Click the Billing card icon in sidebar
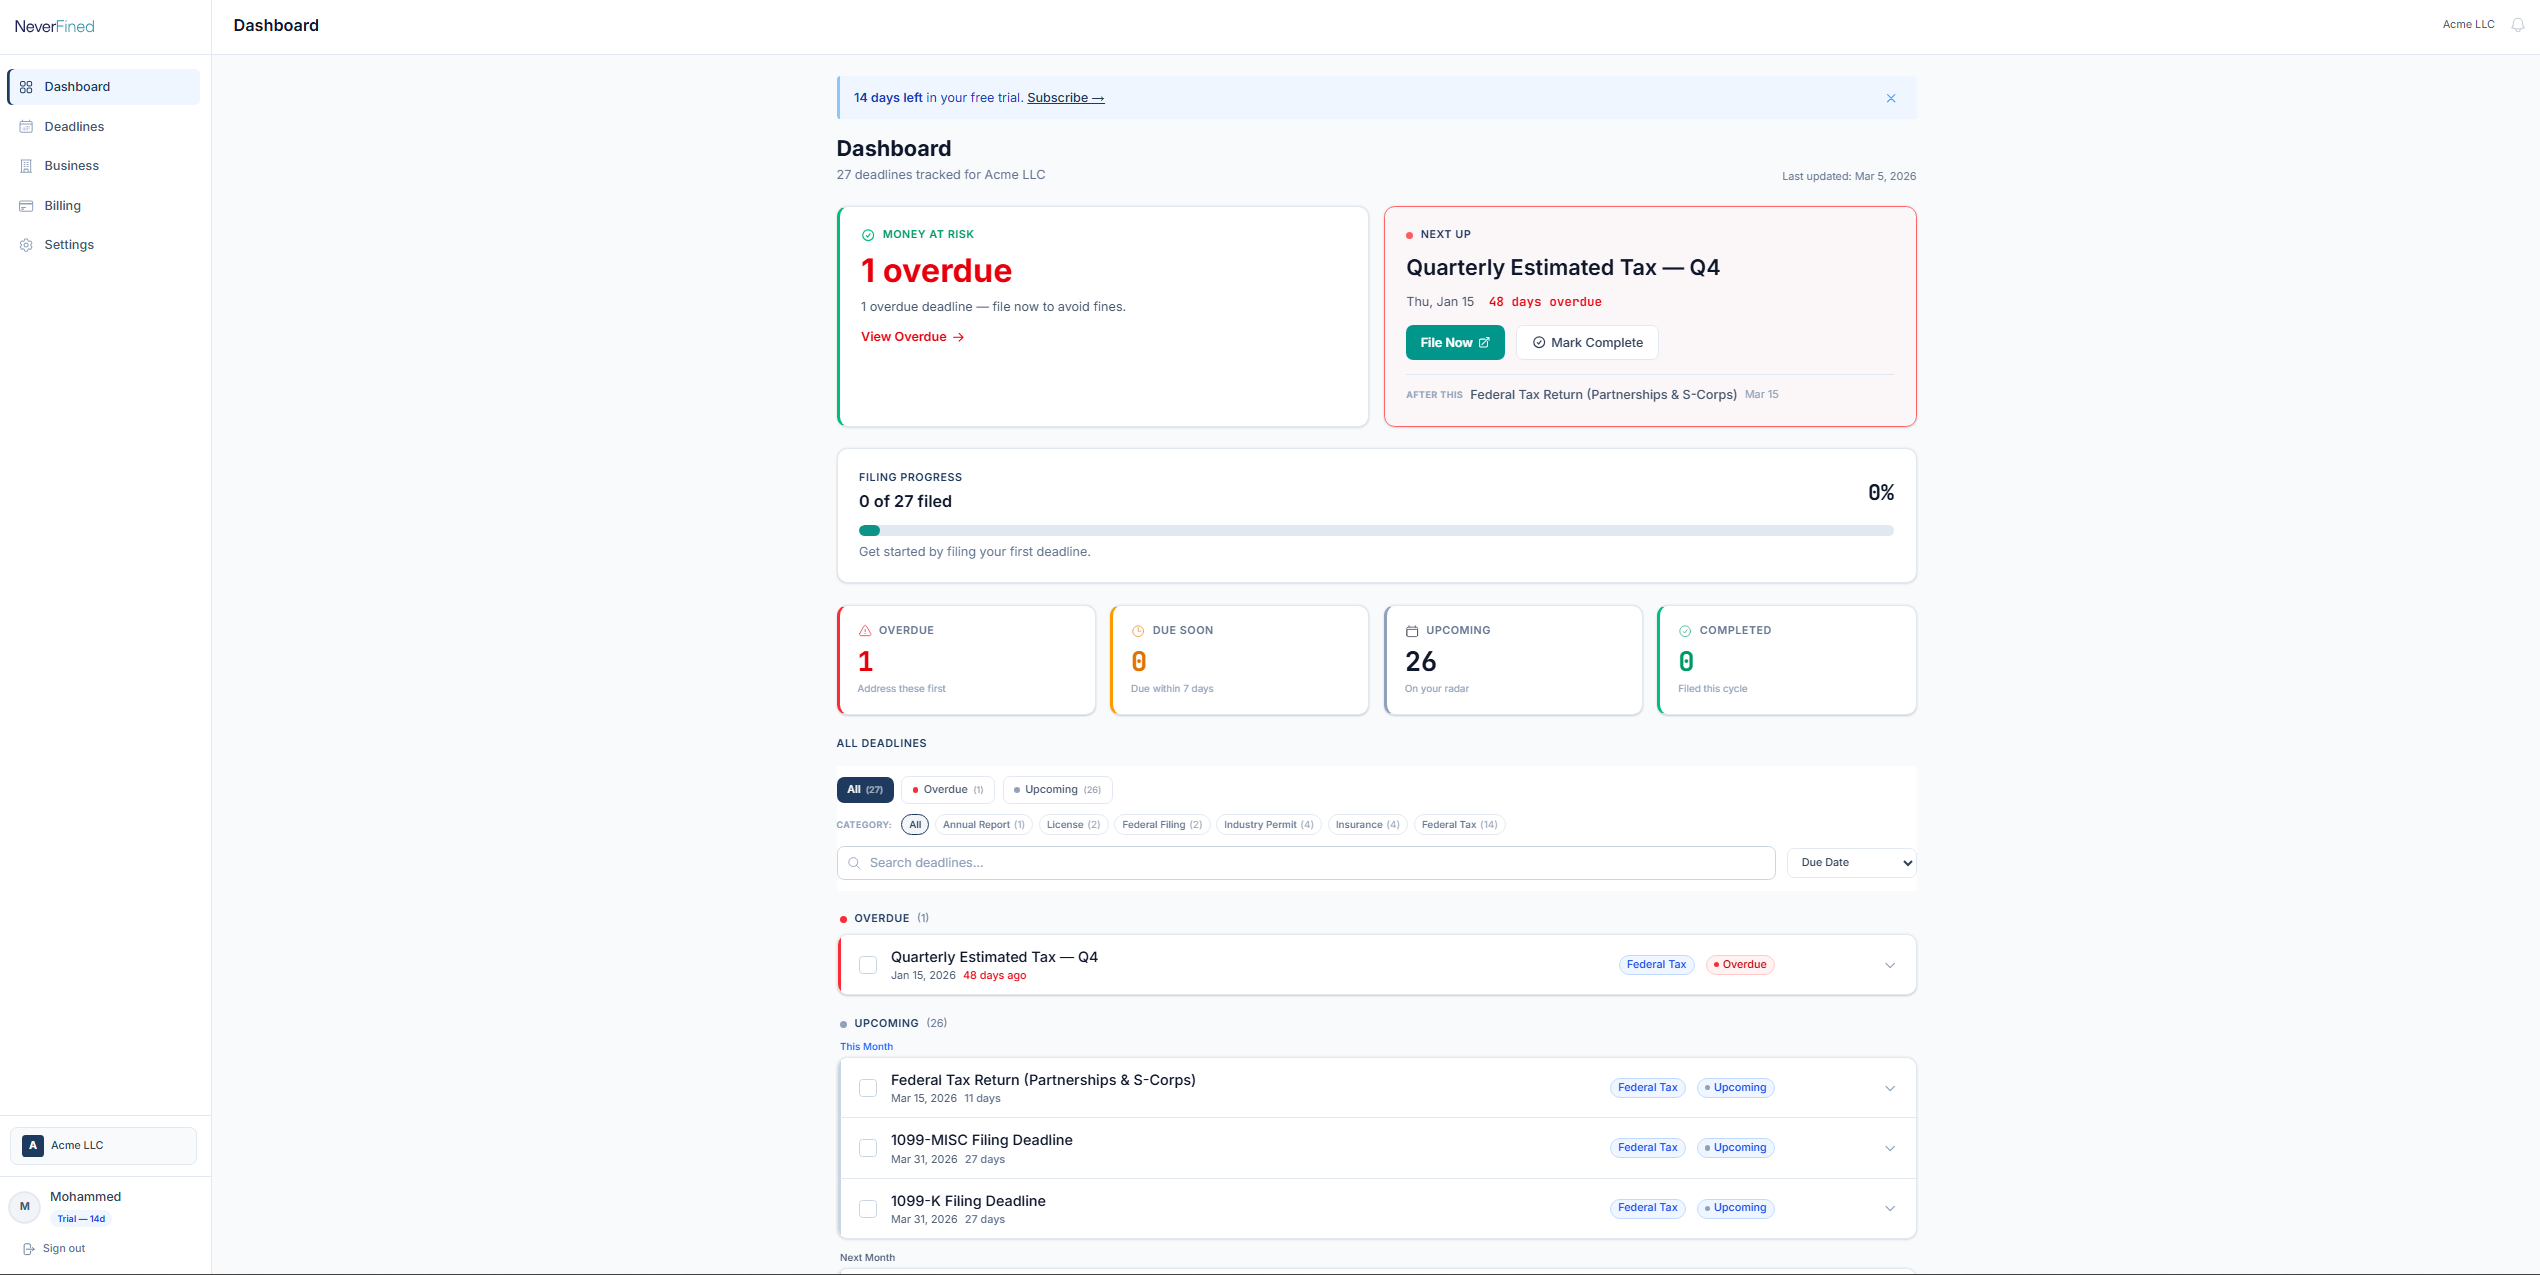 coord(26,206)
